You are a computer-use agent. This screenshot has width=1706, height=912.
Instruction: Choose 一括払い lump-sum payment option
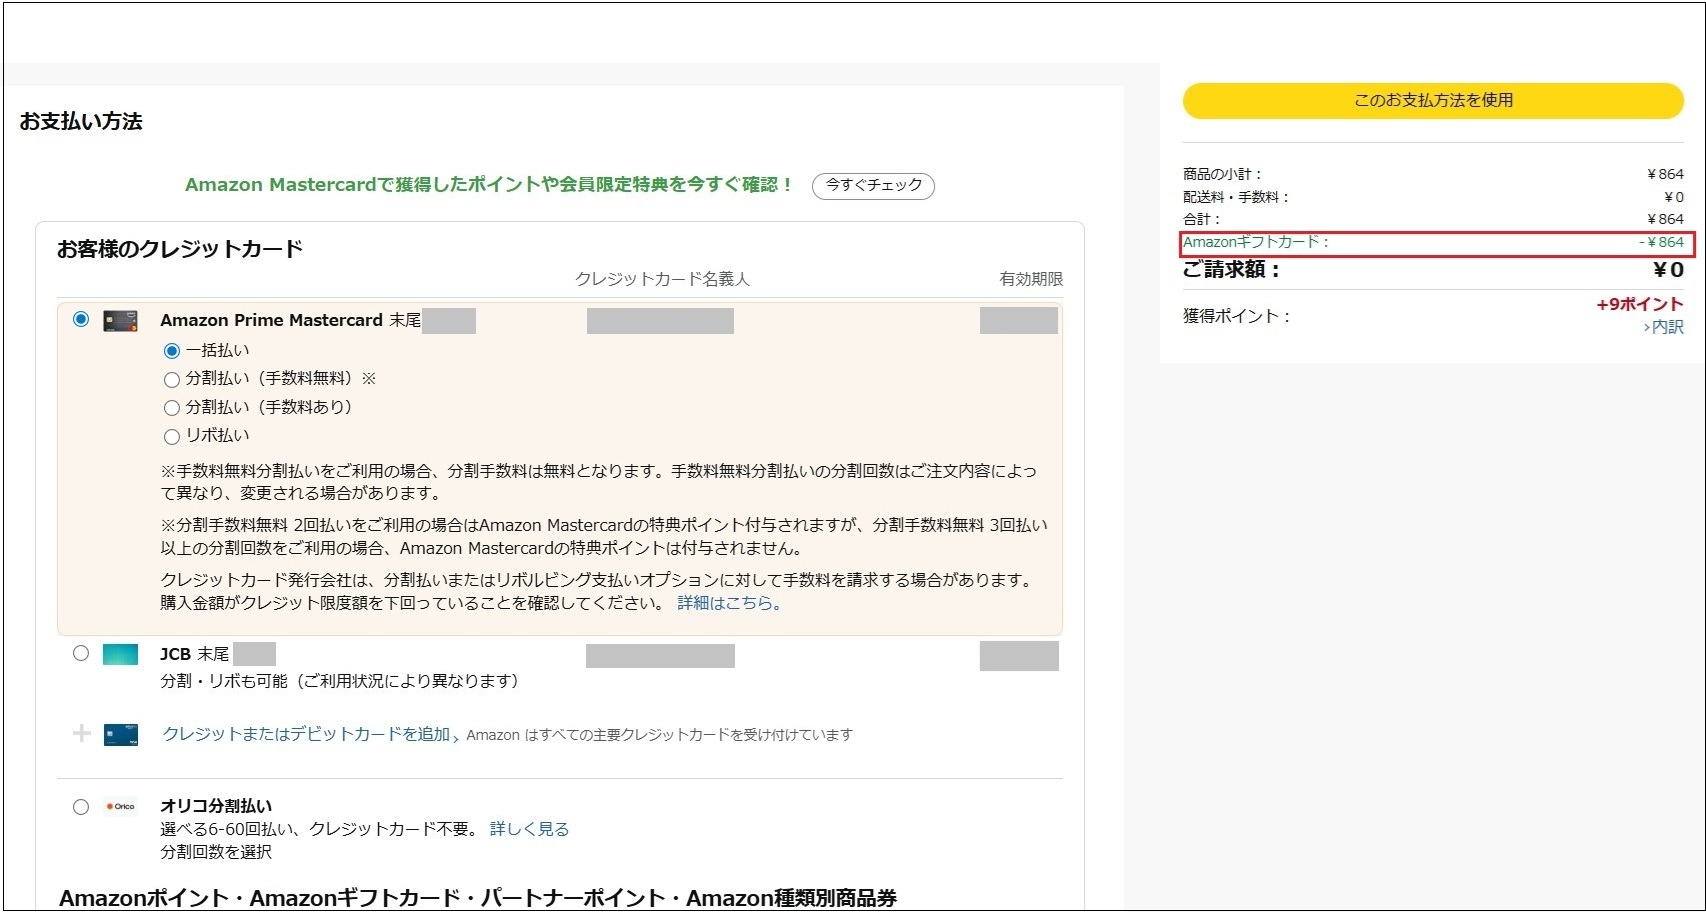click(172, 351)
